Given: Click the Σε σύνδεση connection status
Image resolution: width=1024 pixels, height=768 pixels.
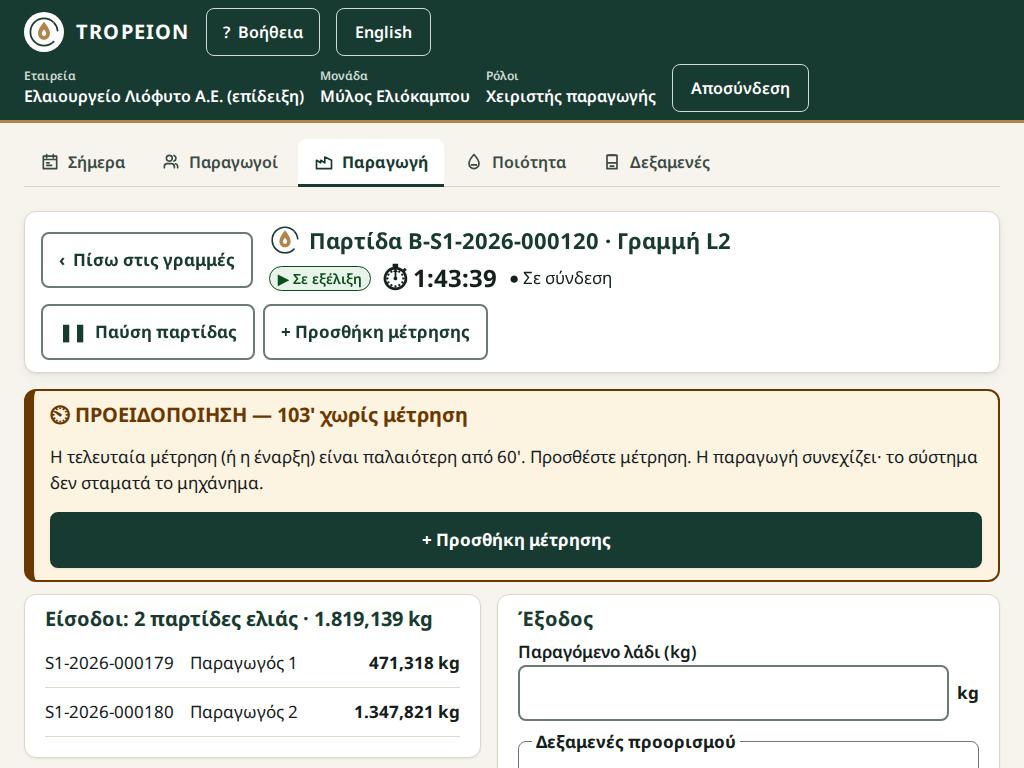Looking at the screenshot, I should (x=561, y=279).
